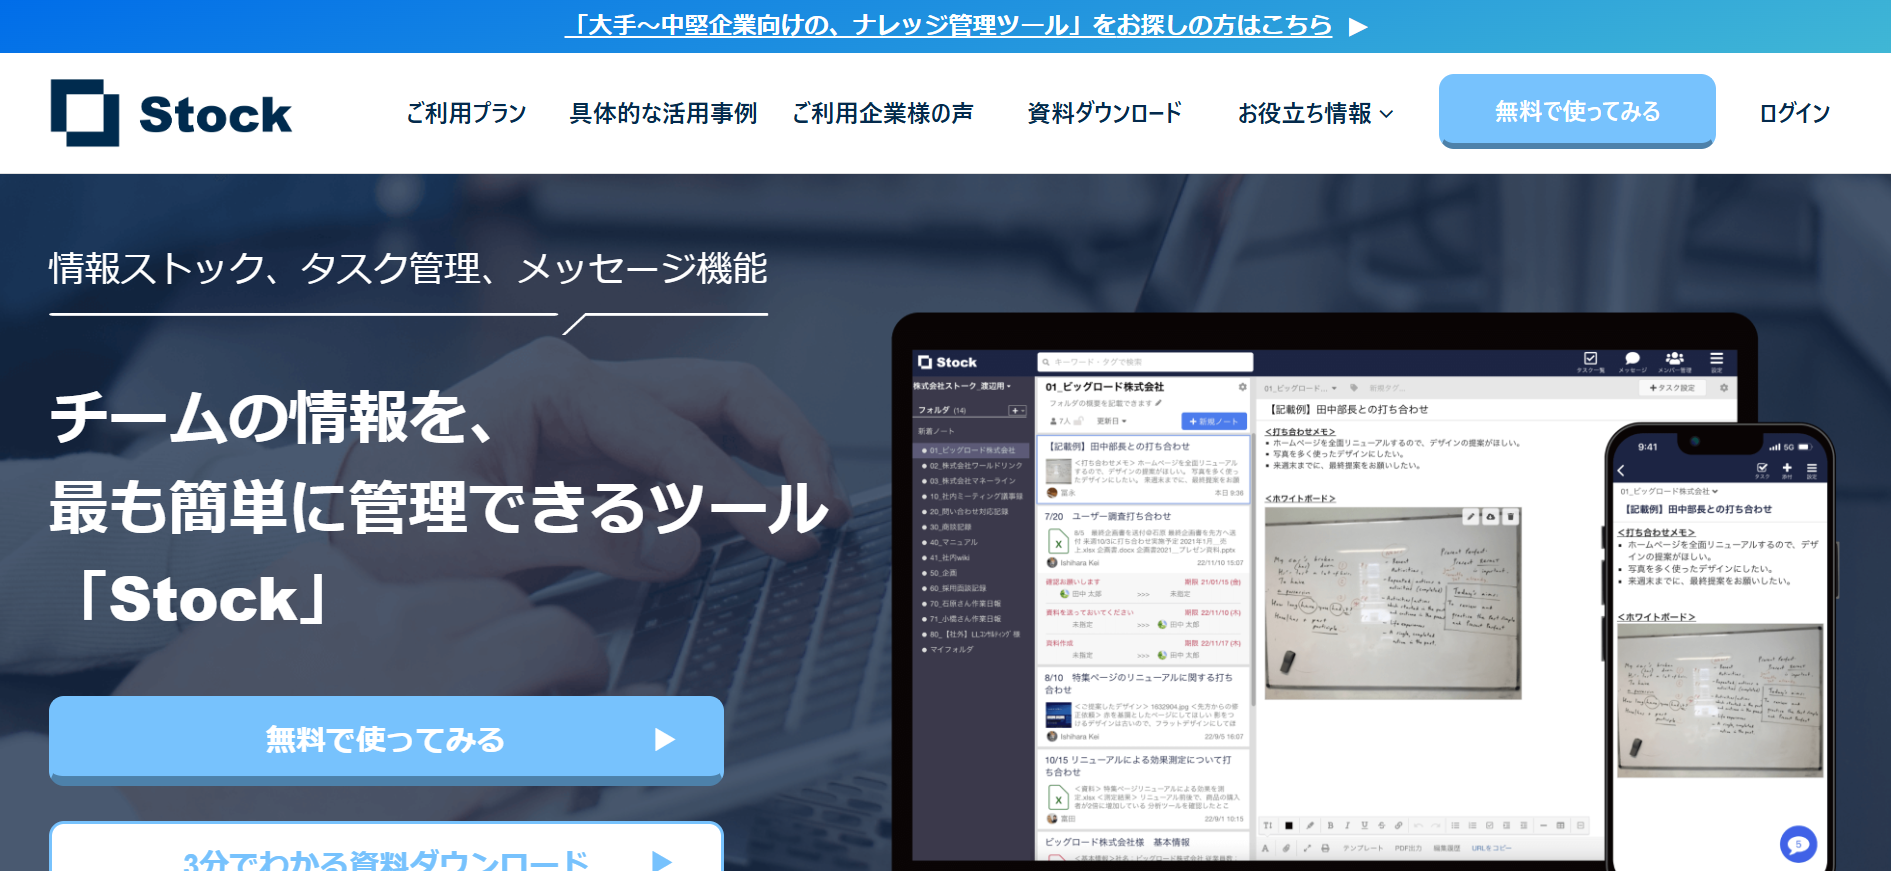1891x871 pixels.
Task: Expand 株式会社ストーク workspace dropdown
Action: (962, 386)
